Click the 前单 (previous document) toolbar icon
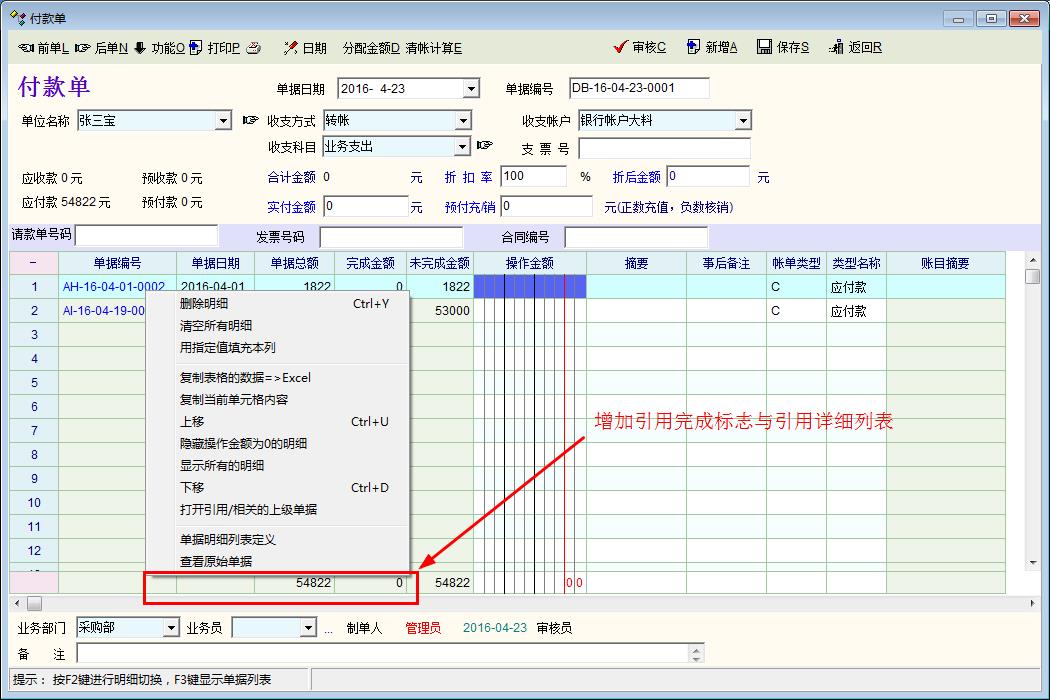 click(x=27, y=47)
